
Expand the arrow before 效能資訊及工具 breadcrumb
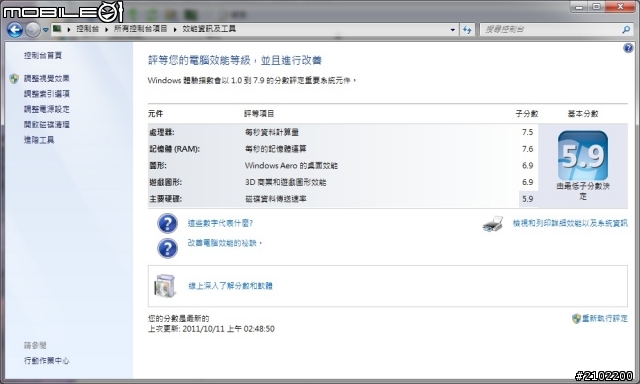[x=175, y=29]
